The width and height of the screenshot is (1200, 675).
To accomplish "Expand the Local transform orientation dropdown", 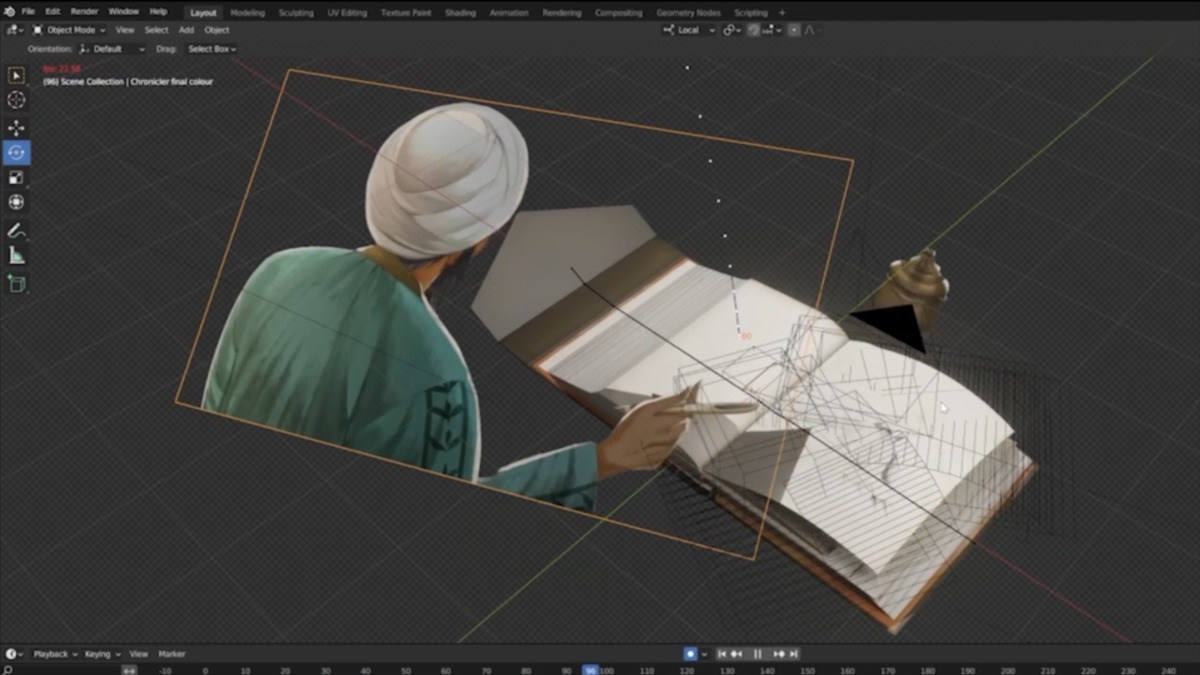I will [690, 30].
